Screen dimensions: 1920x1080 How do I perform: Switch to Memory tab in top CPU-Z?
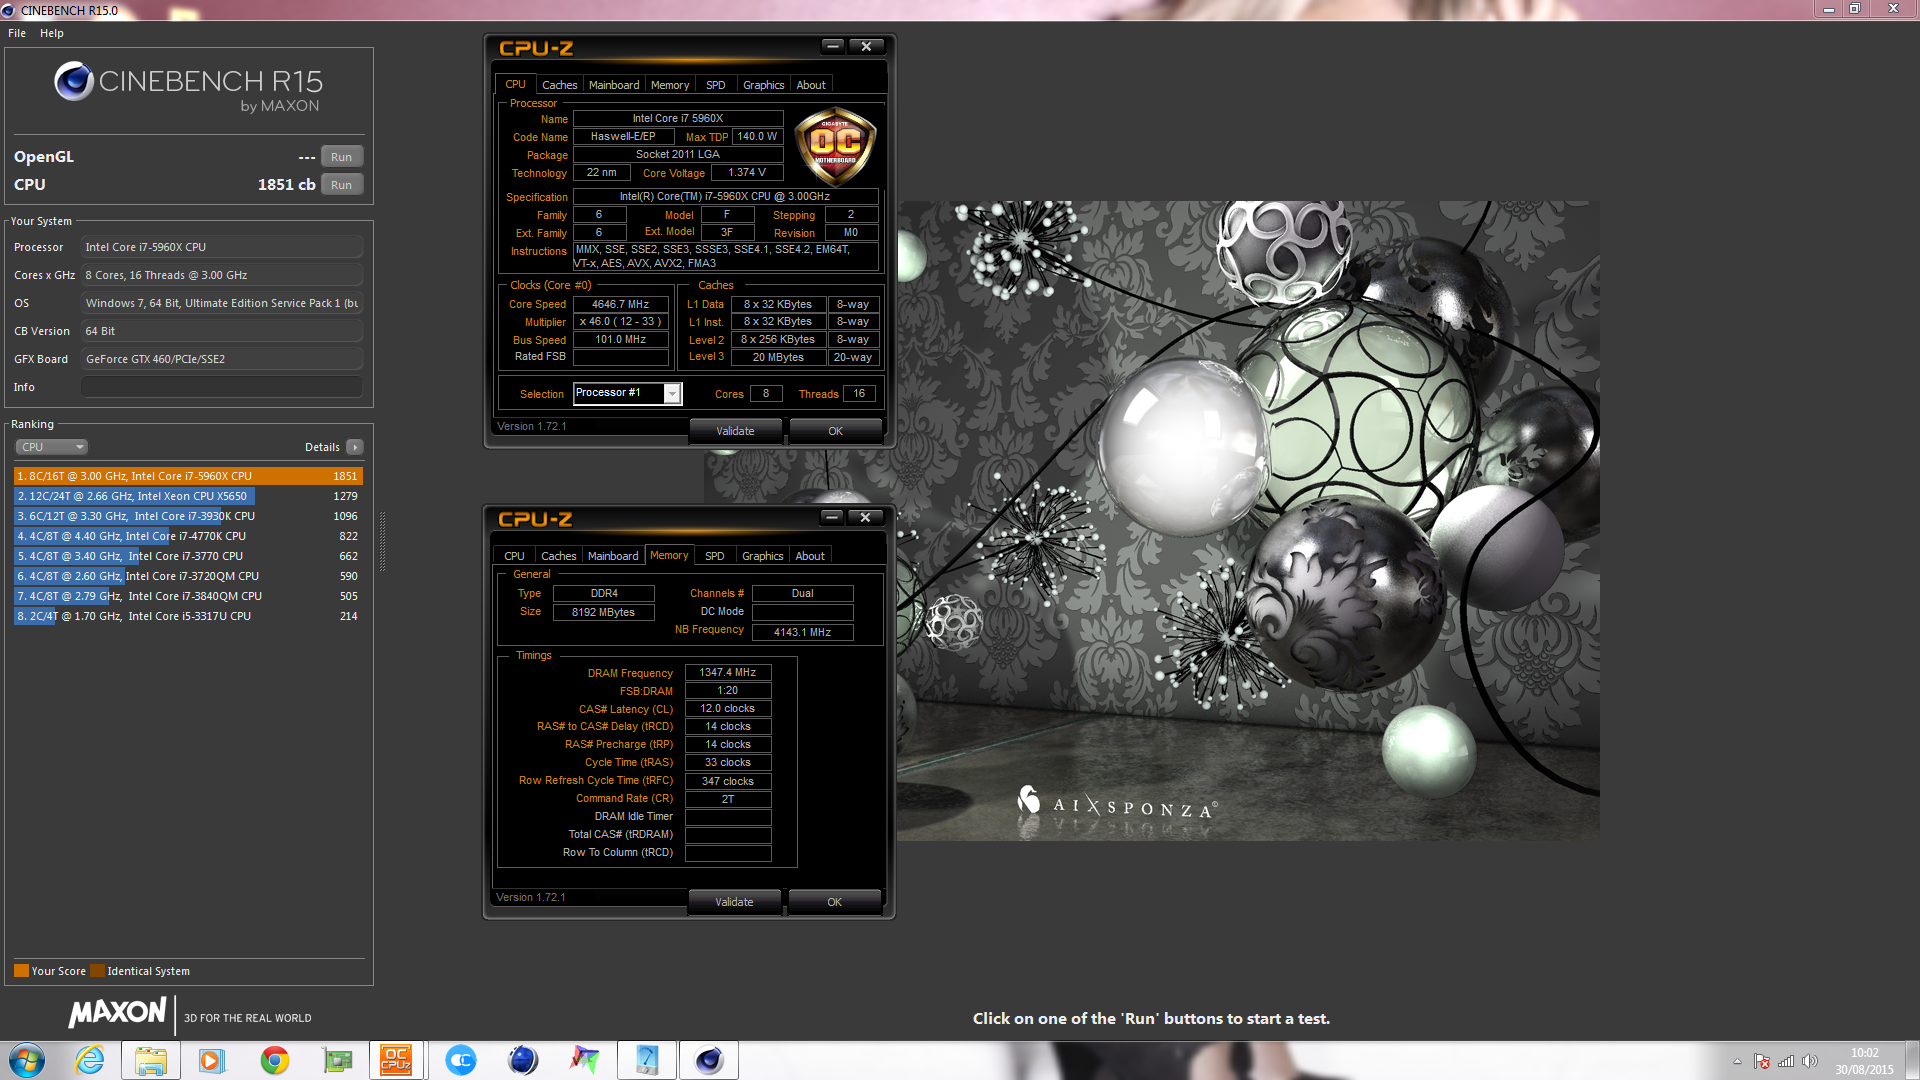670,85
